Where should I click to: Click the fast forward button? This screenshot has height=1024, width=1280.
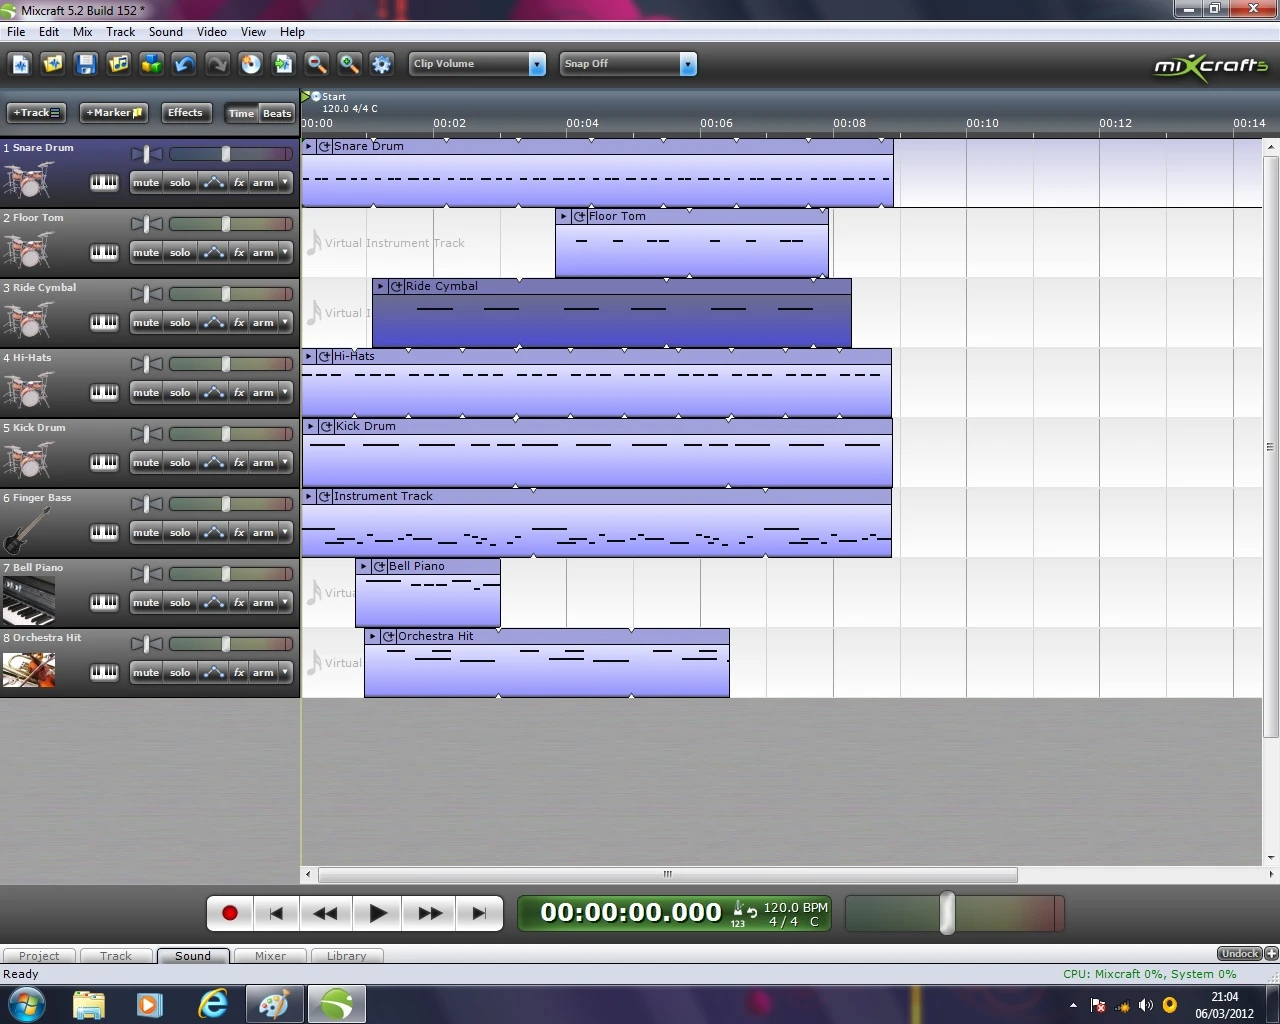[430, 913]
